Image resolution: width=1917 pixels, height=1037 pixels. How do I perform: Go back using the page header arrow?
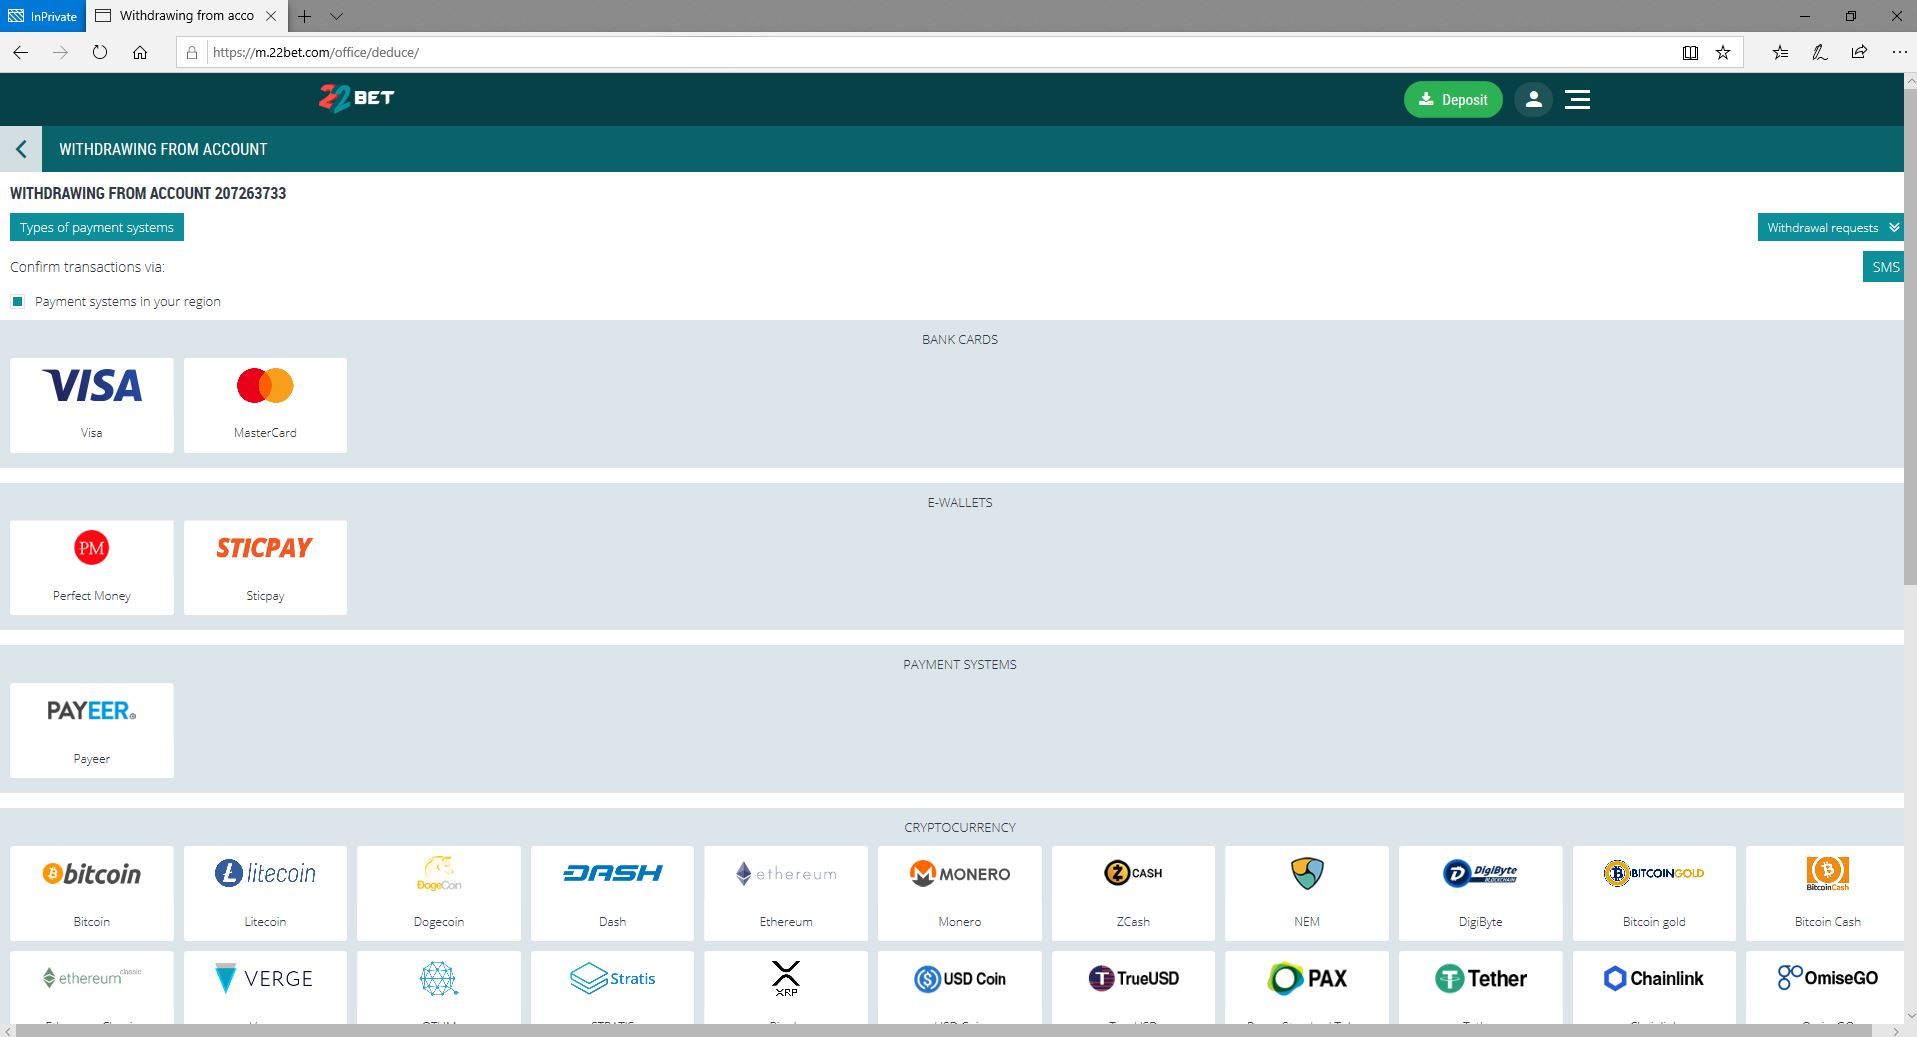point(21,149)
